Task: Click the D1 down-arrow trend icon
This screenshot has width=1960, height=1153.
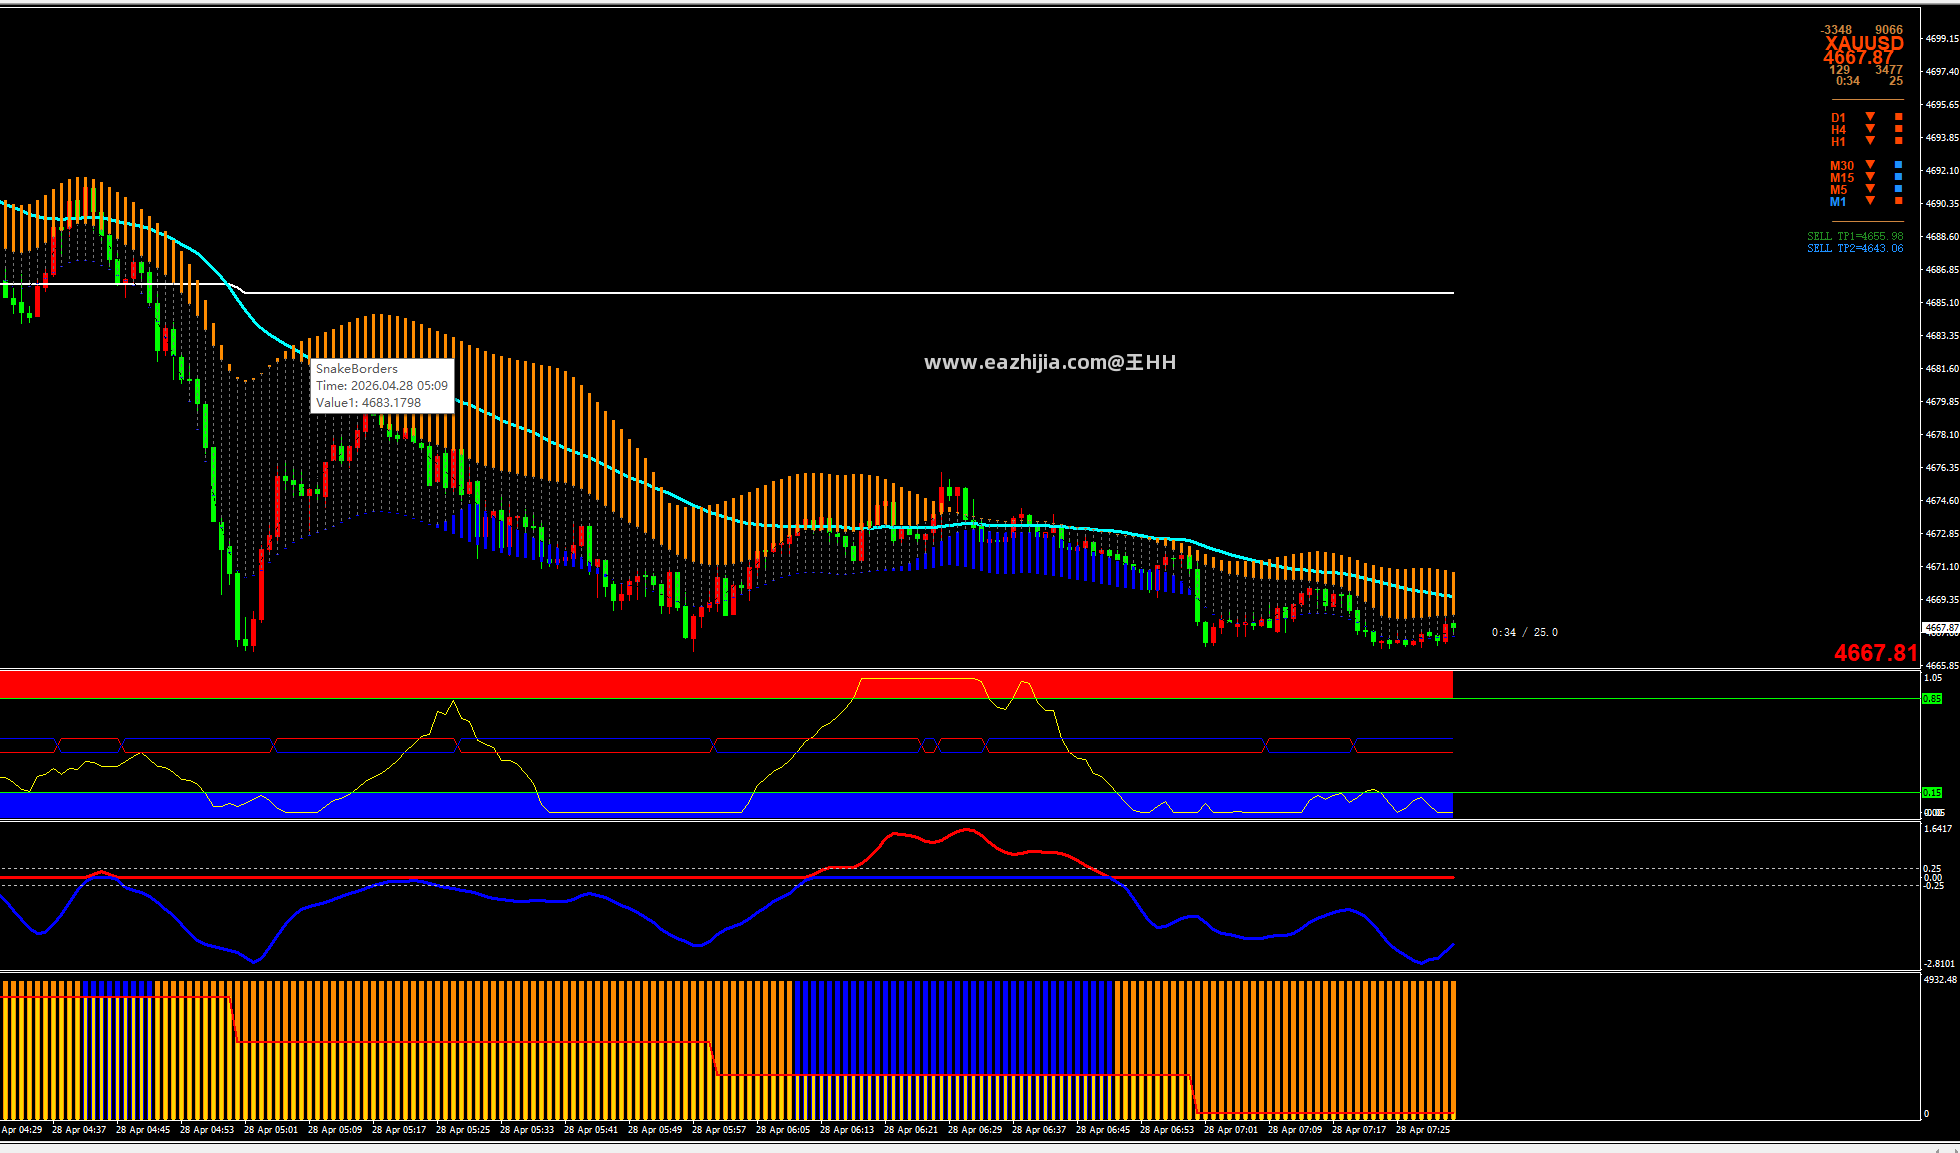Action: point(1870,117)
